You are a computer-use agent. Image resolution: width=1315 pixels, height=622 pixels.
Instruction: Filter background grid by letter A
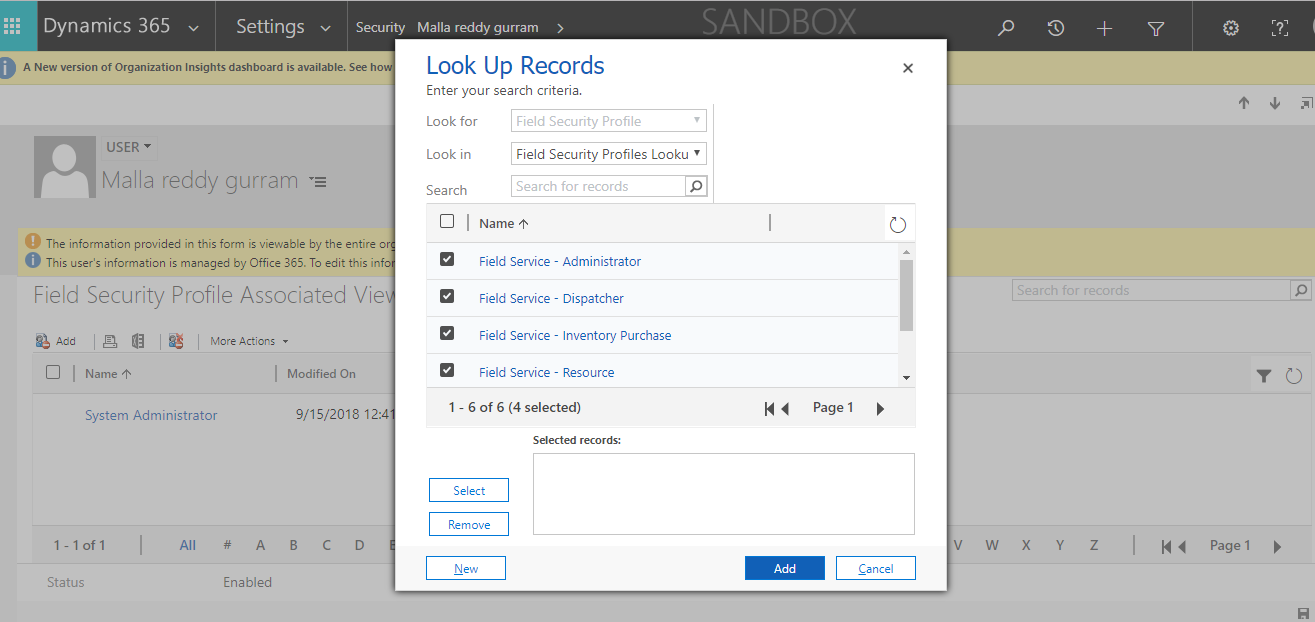[261, 545]
